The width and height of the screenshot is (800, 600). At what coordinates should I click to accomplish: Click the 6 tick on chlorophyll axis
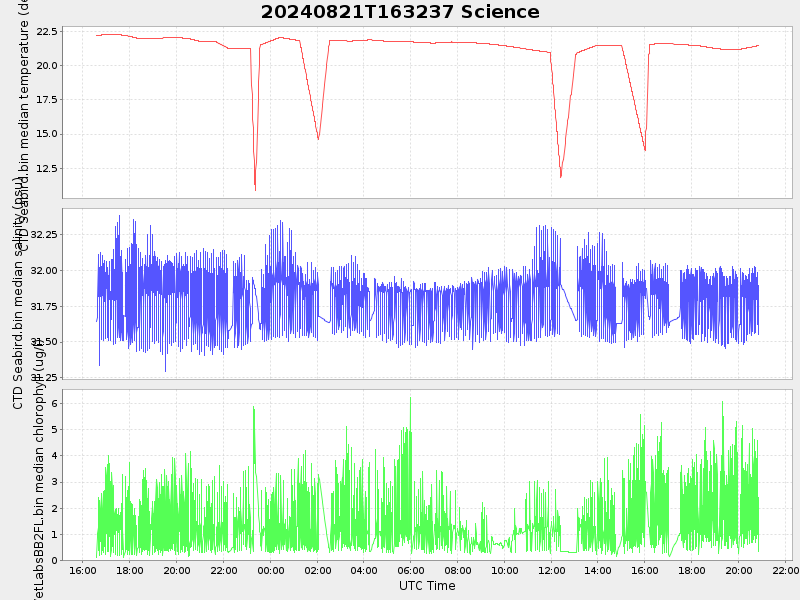click(55, 404)
